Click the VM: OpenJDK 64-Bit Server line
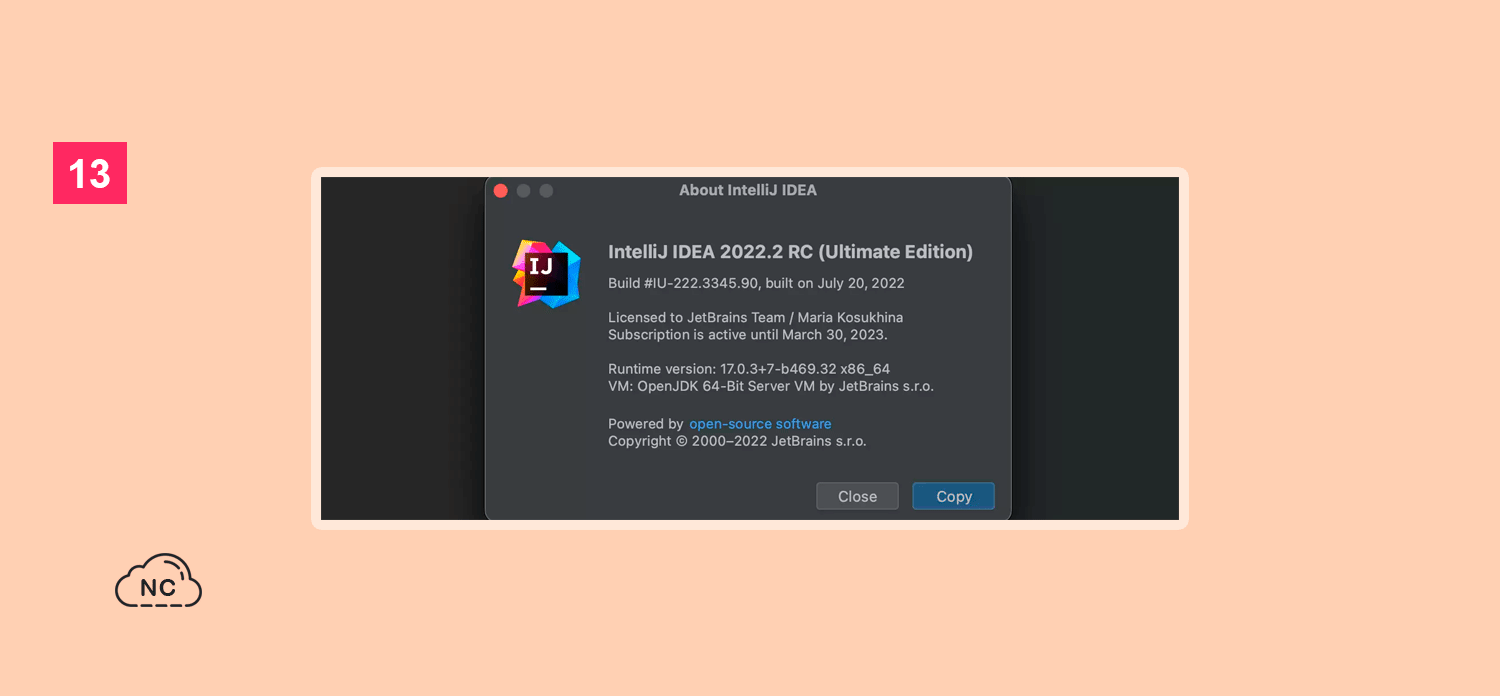 coord(771,386)
